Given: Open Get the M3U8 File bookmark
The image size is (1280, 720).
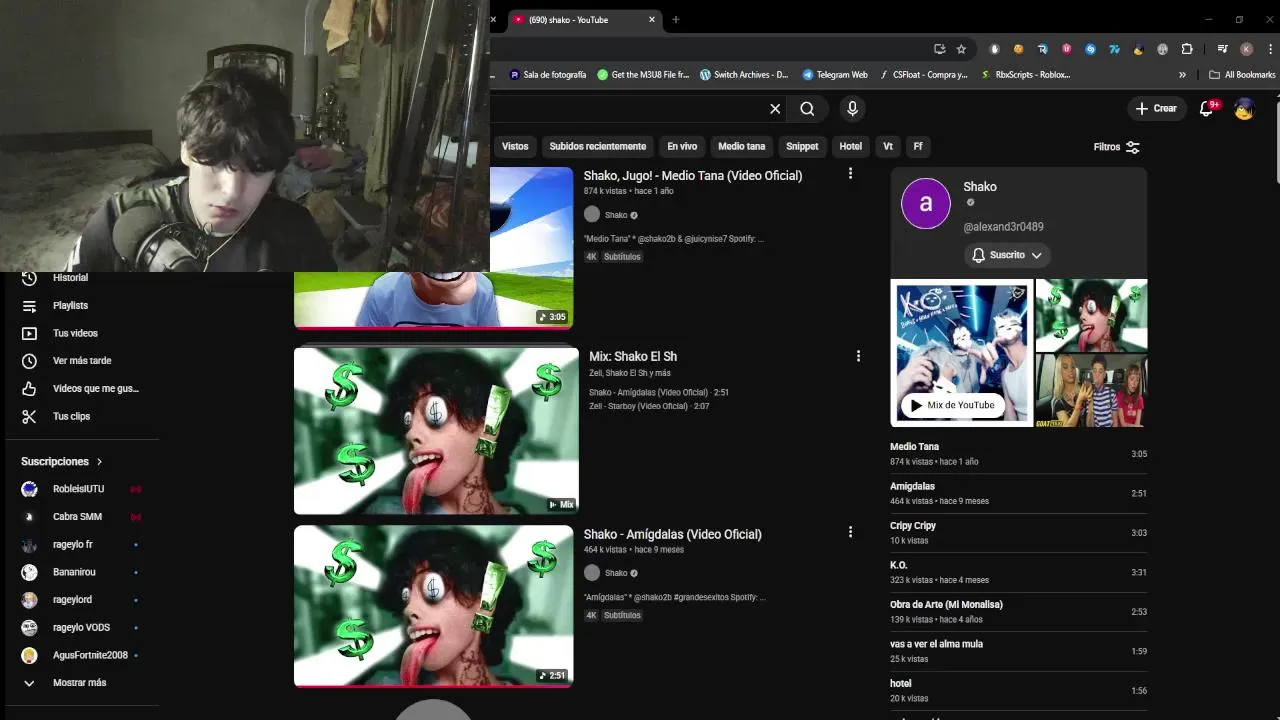Looking at the screenshot, I should [643, 75].
